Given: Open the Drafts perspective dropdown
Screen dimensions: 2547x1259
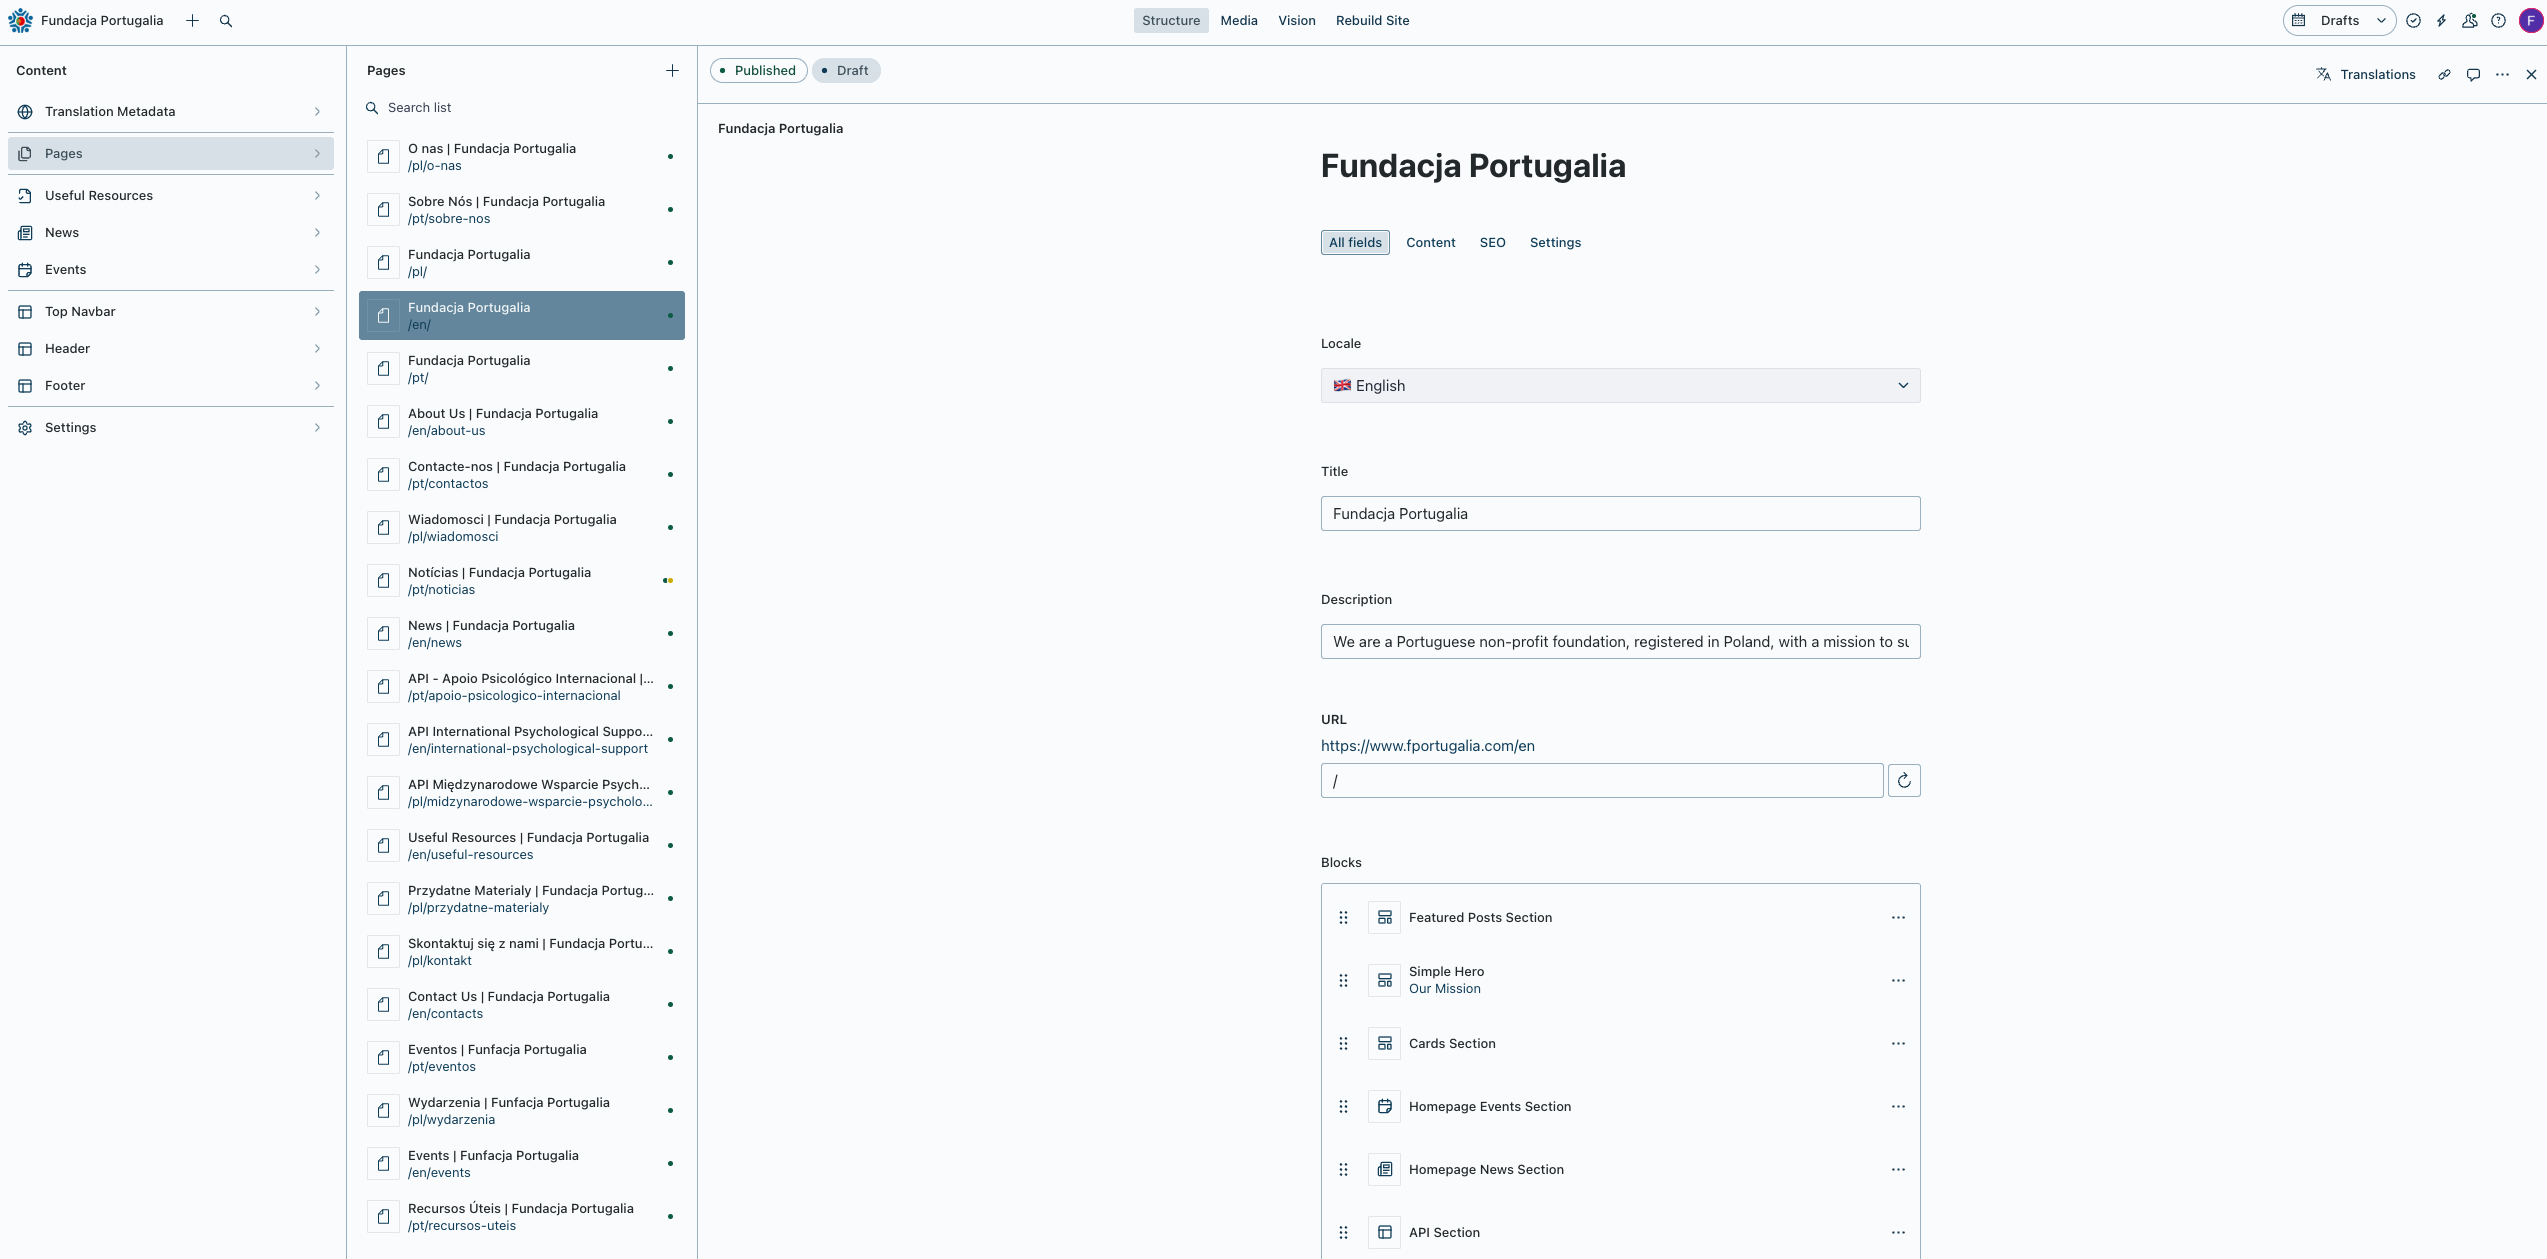Looking at the screenshot, I should [2339, 21].
